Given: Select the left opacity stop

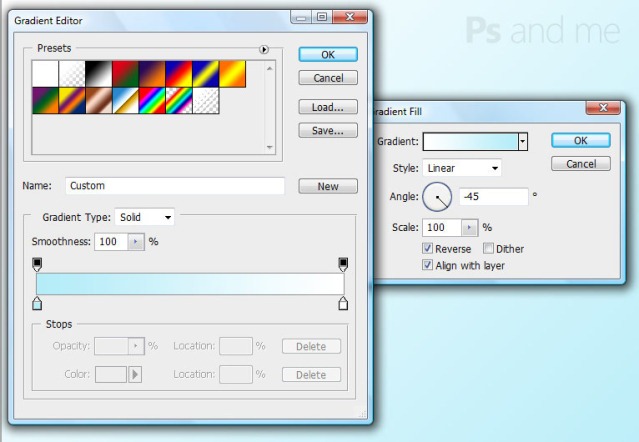Looking at the screenshot, I should (x=37, y=264).
